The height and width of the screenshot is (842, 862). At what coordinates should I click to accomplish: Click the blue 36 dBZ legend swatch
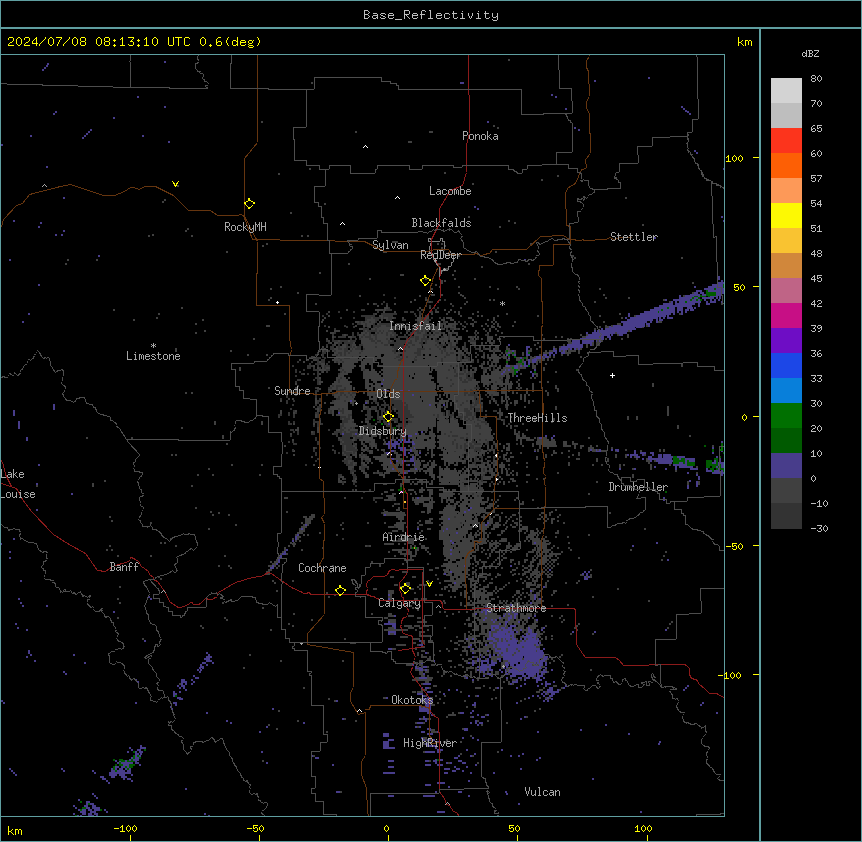tap(786, 366)
